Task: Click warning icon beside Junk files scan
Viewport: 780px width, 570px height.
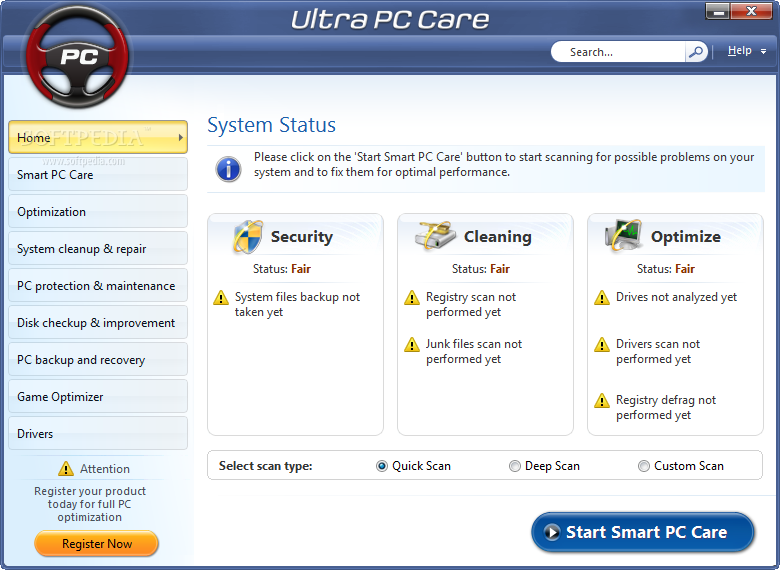Action: [x=411, y=345]
